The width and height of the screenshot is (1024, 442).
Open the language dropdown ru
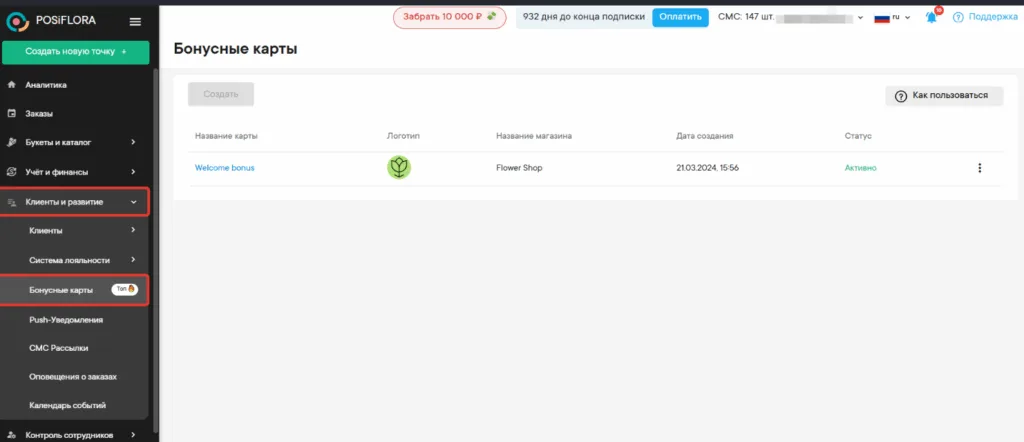pos(903,18)
